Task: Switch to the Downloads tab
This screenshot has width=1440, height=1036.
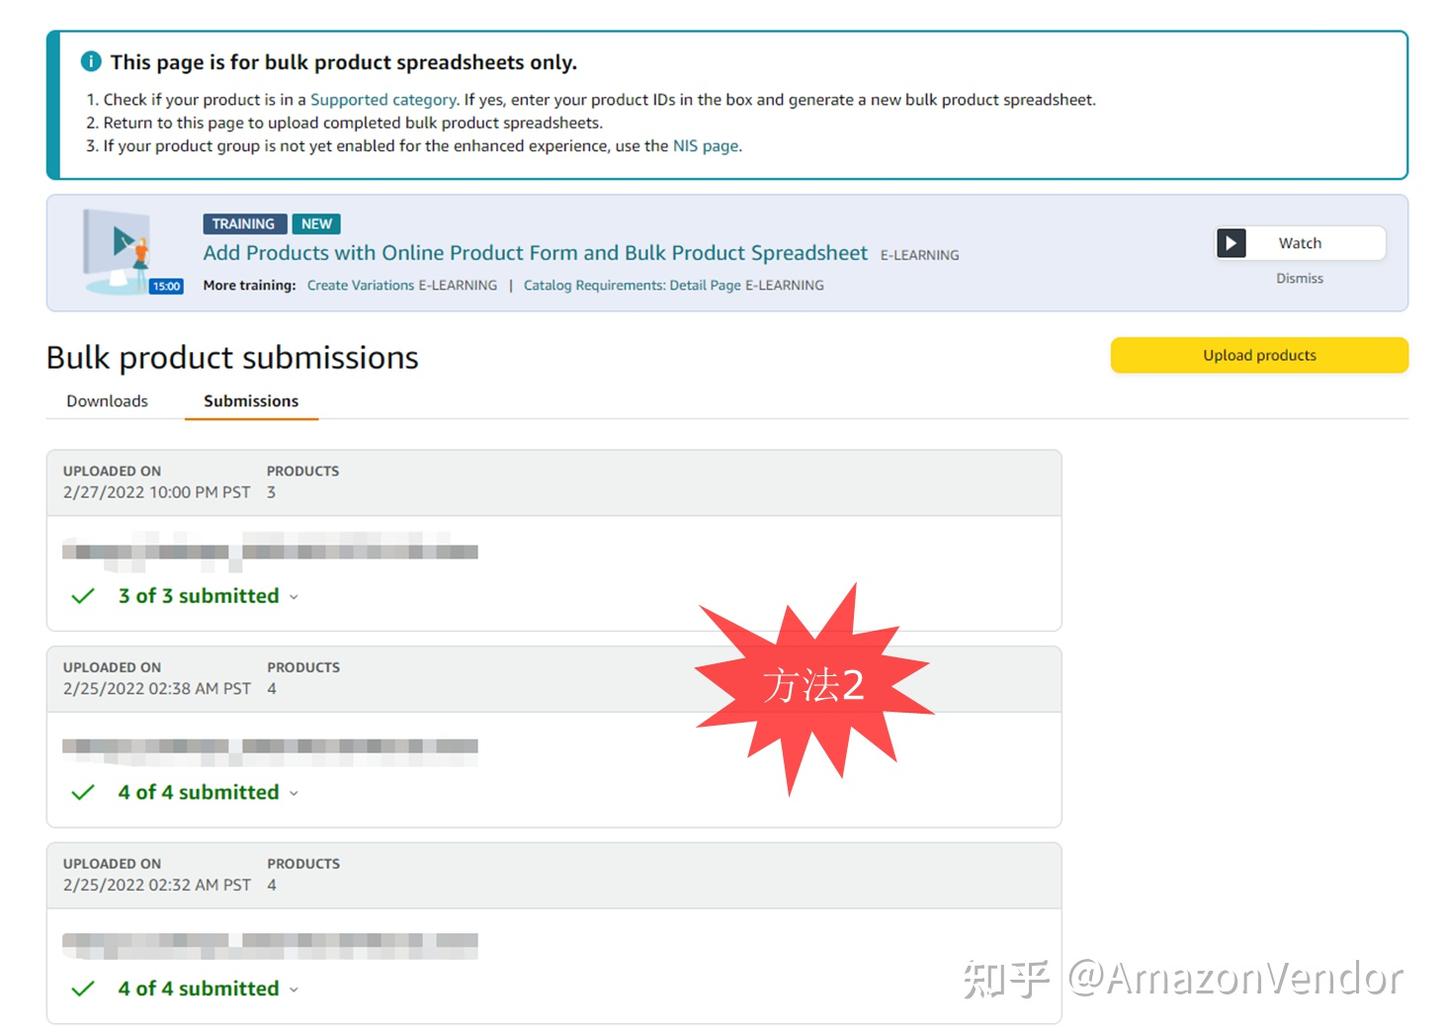Action: pos(106,401)
